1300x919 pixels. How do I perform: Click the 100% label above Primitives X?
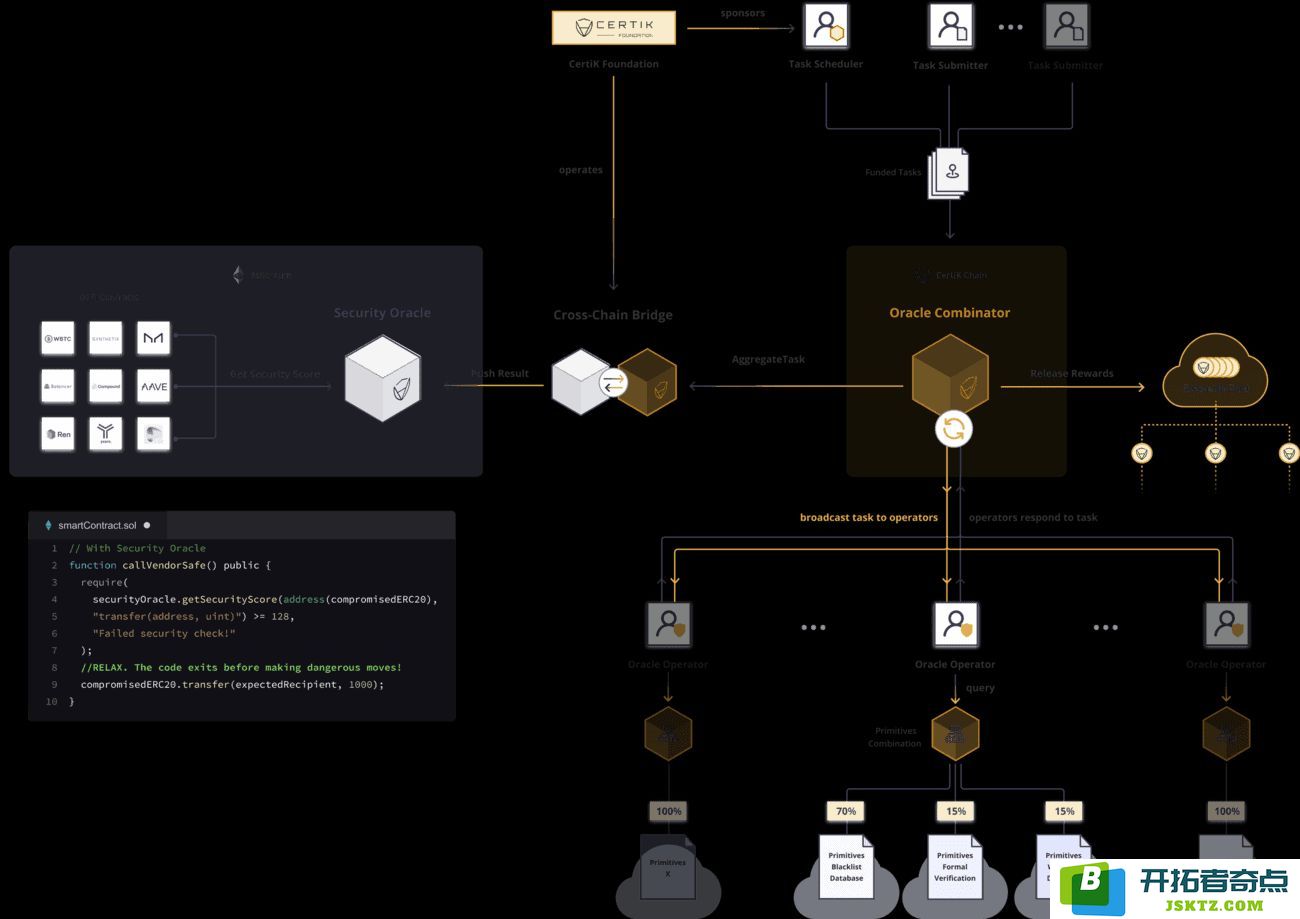tap(668, 811)
